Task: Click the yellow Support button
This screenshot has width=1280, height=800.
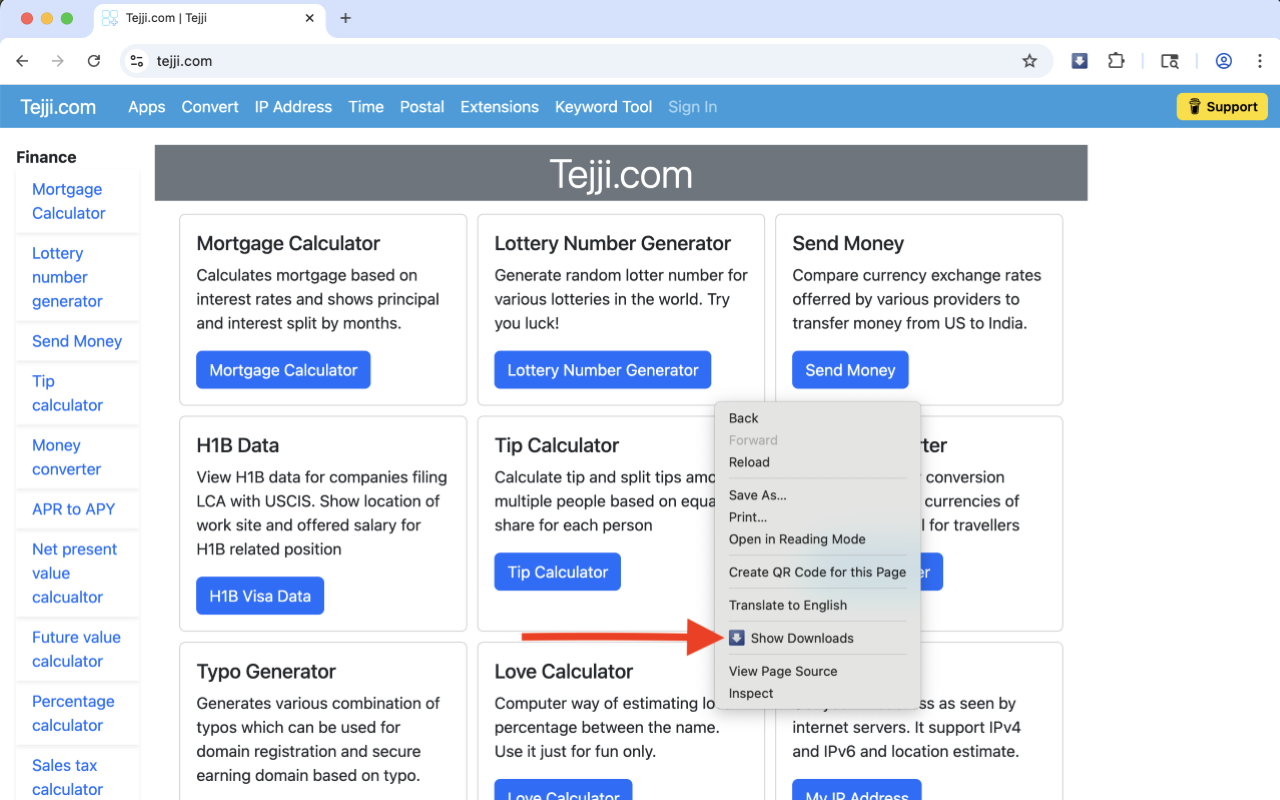Action: (1222, 107)
